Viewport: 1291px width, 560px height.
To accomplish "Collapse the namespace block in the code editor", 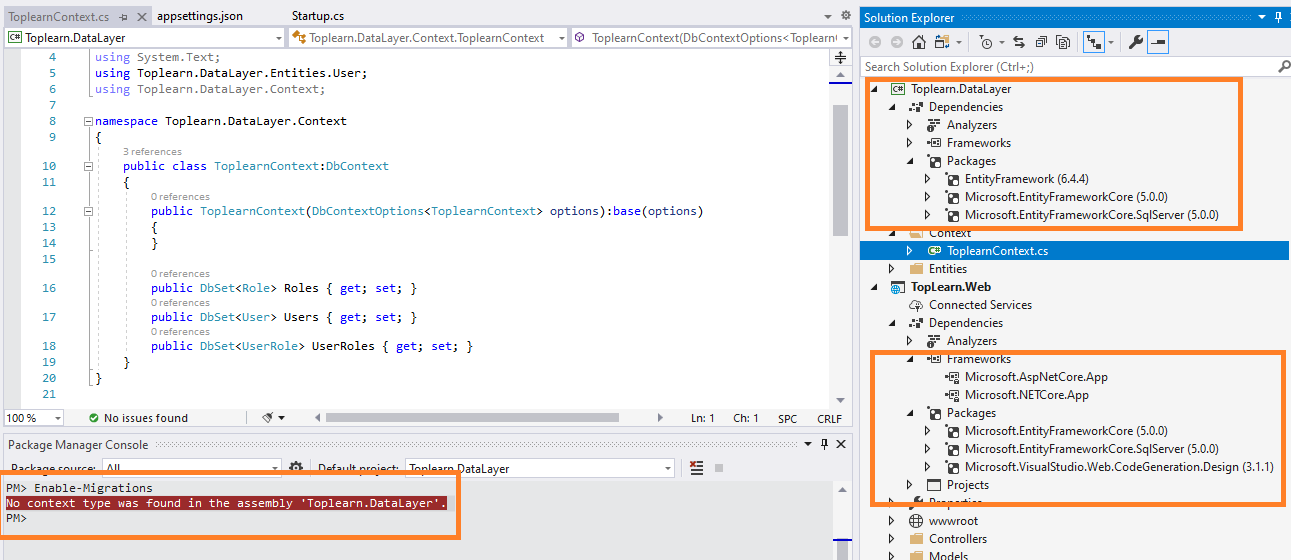I will (88, 121).
